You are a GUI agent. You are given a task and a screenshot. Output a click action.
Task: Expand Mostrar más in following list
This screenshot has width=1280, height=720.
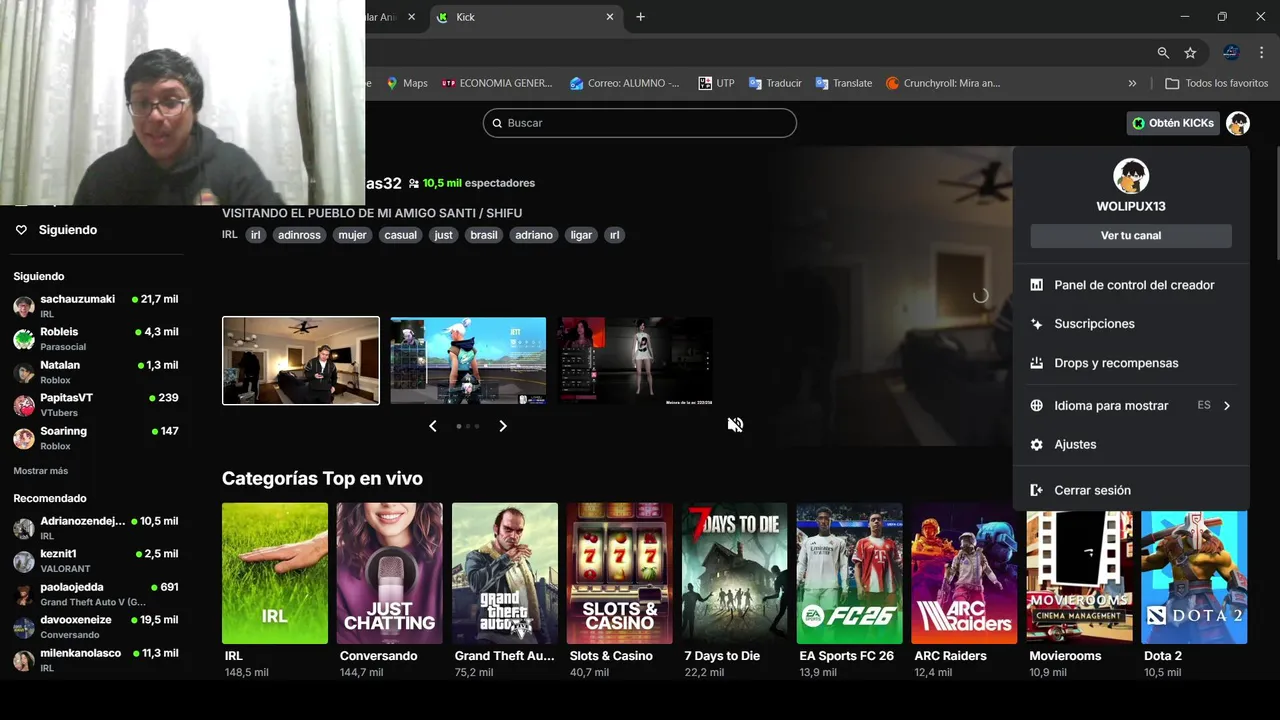coord(41,471)
